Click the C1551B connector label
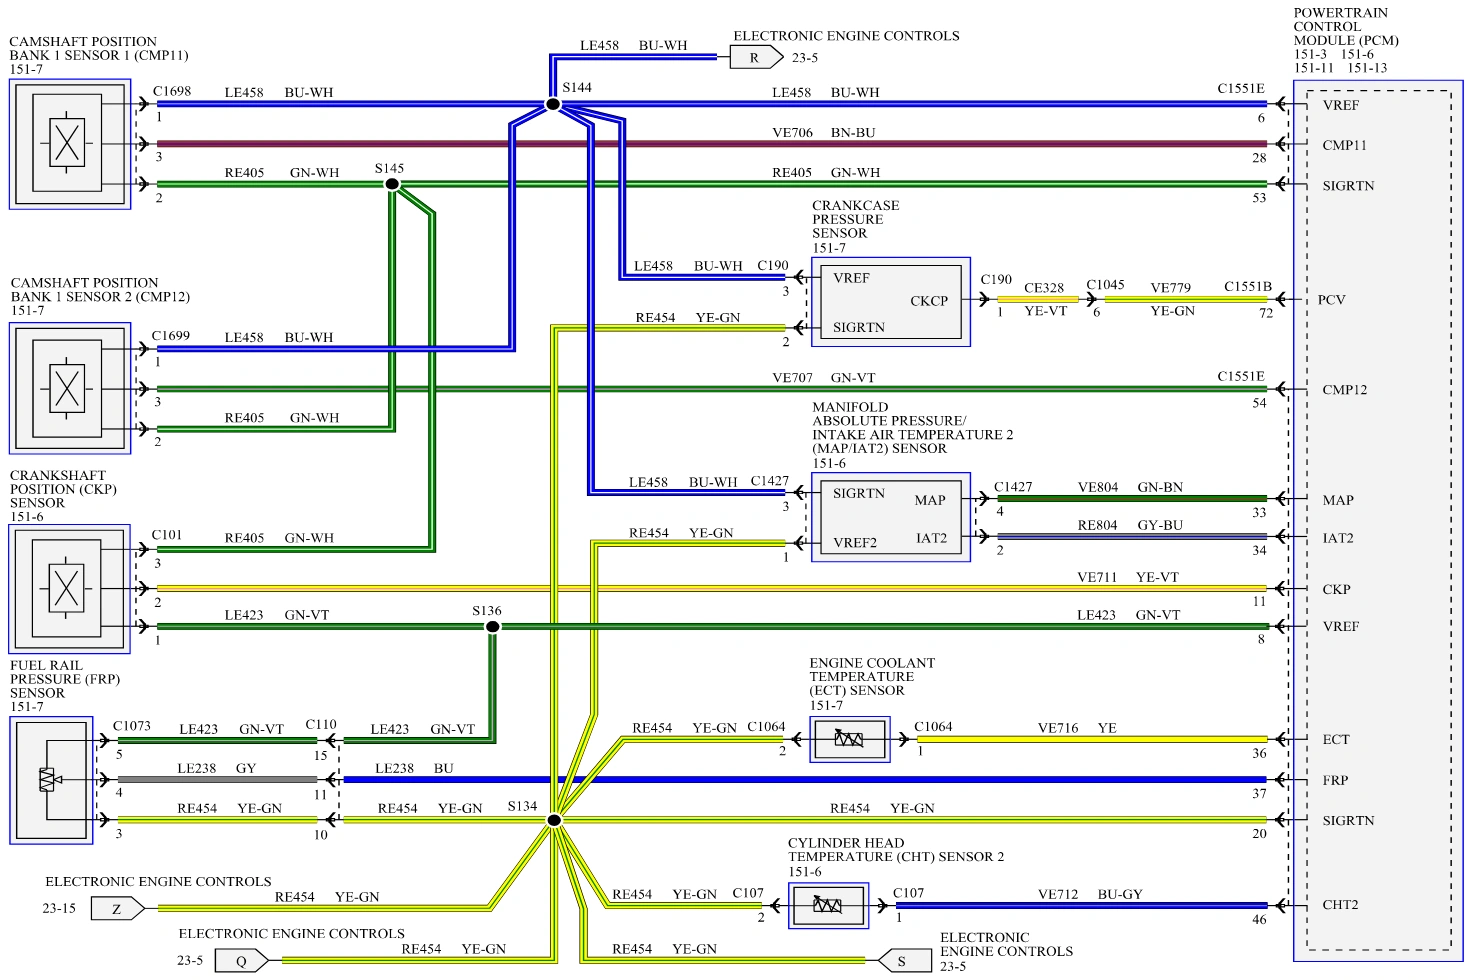 point(1248,287)
